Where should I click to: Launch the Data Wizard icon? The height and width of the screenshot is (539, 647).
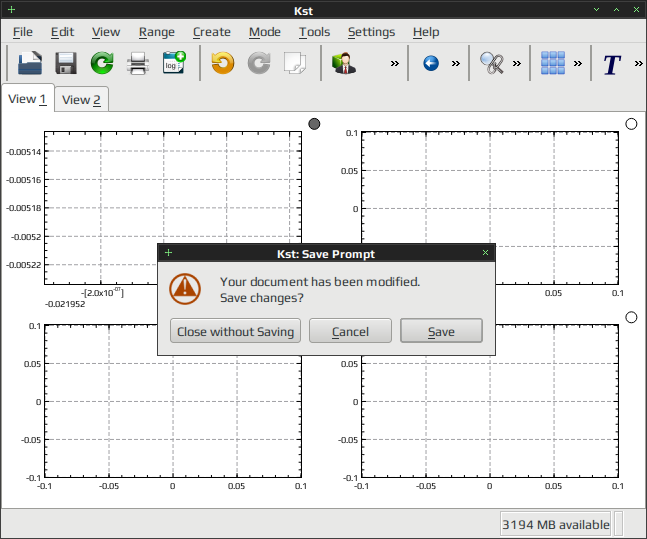click(x=344, y=63)
